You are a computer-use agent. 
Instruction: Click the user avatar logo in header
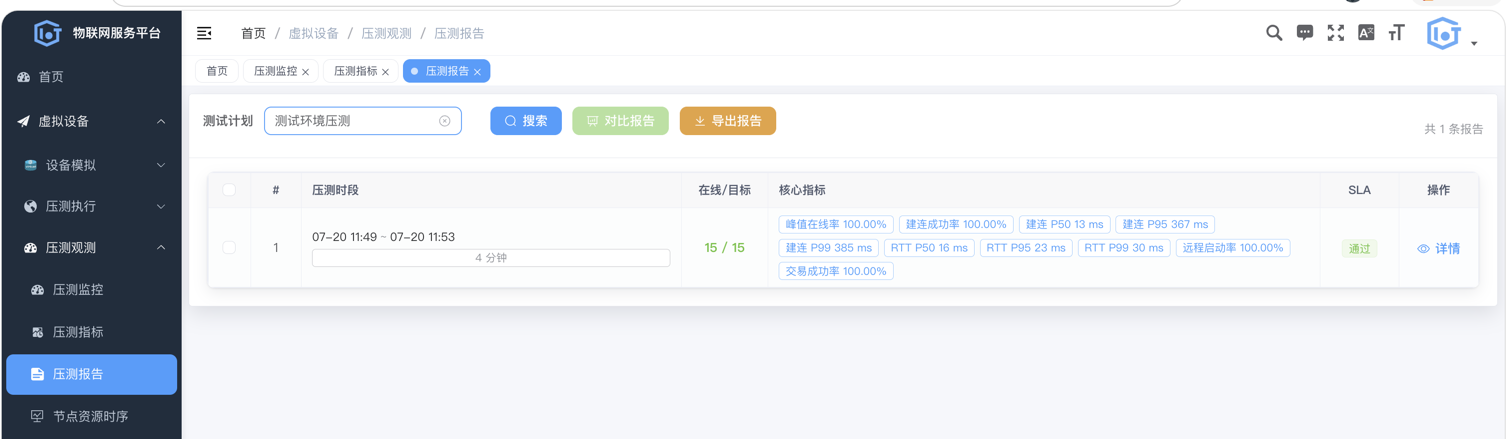1443,34
